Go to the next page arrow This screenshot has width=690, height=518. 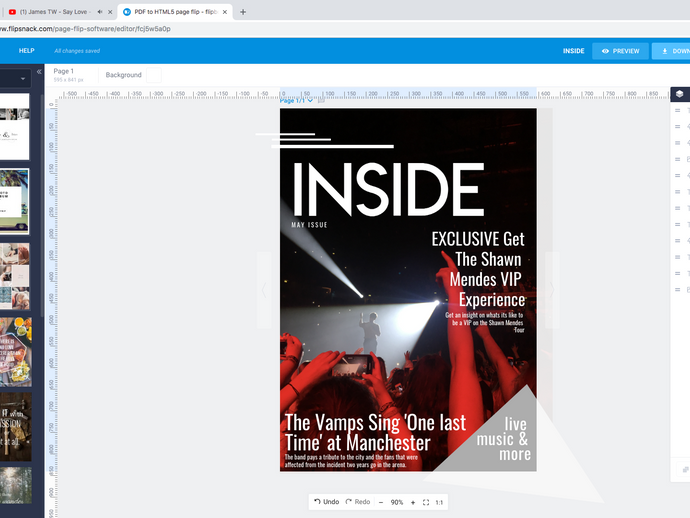click(552, 290)
